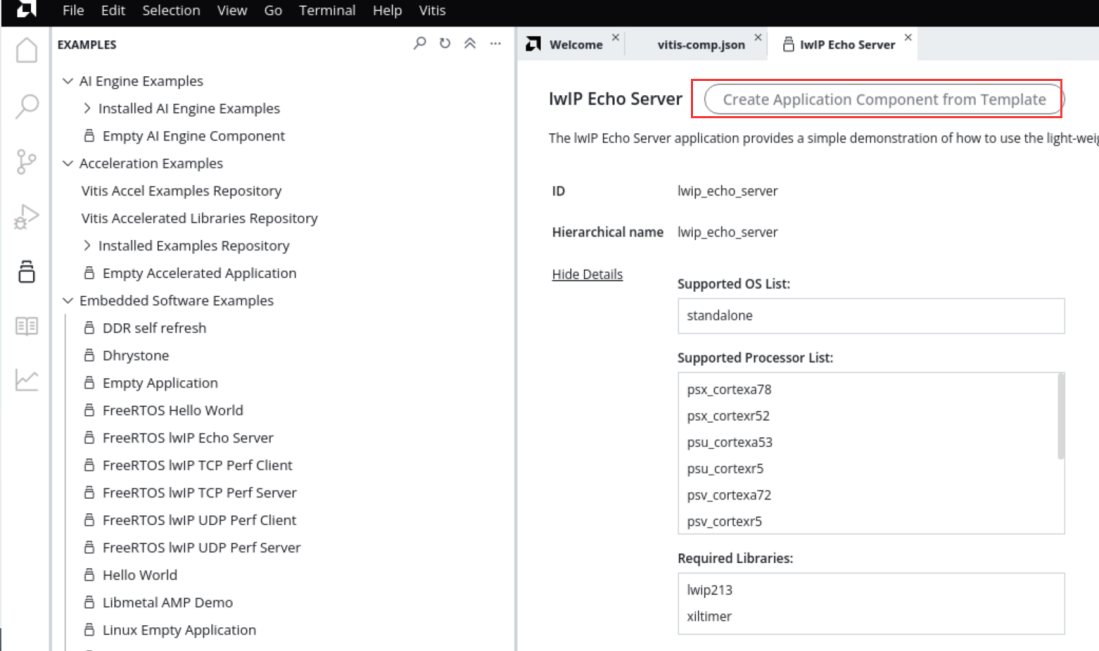Switch to the lwIP Echo Server tab
Image resolution: width=1099 pixels, height=651 pixels.
click(847, 44)
